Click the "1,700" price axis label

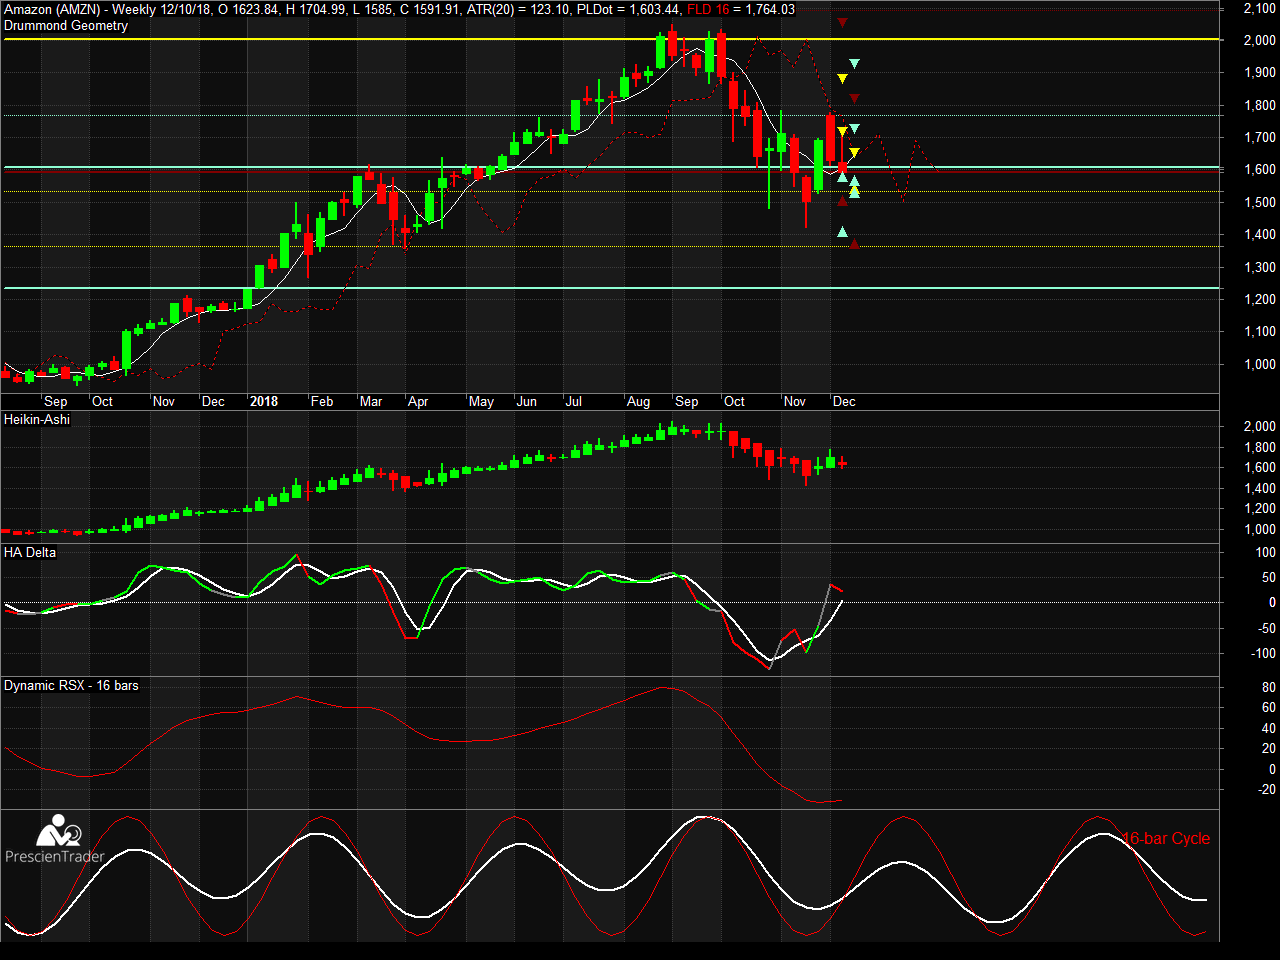pyautogui.click(x=1260, y=138)
